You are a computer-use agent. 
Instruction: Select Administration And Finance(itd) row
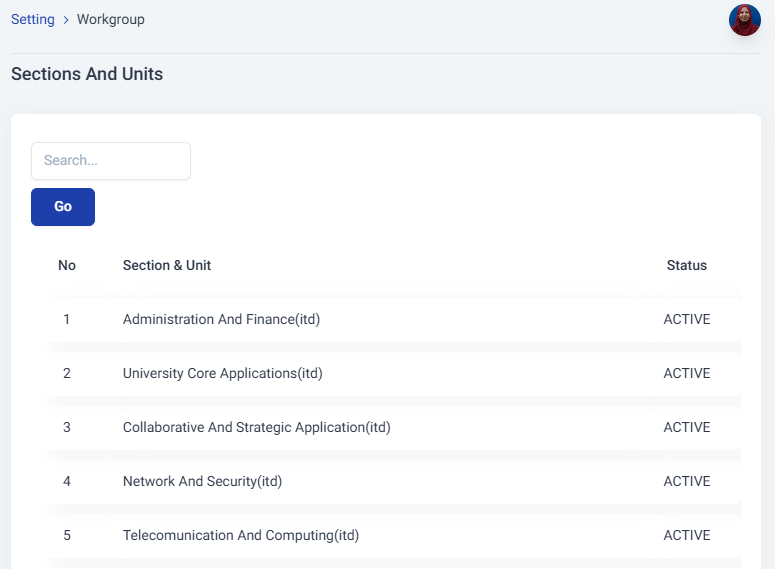click(221, 320)
